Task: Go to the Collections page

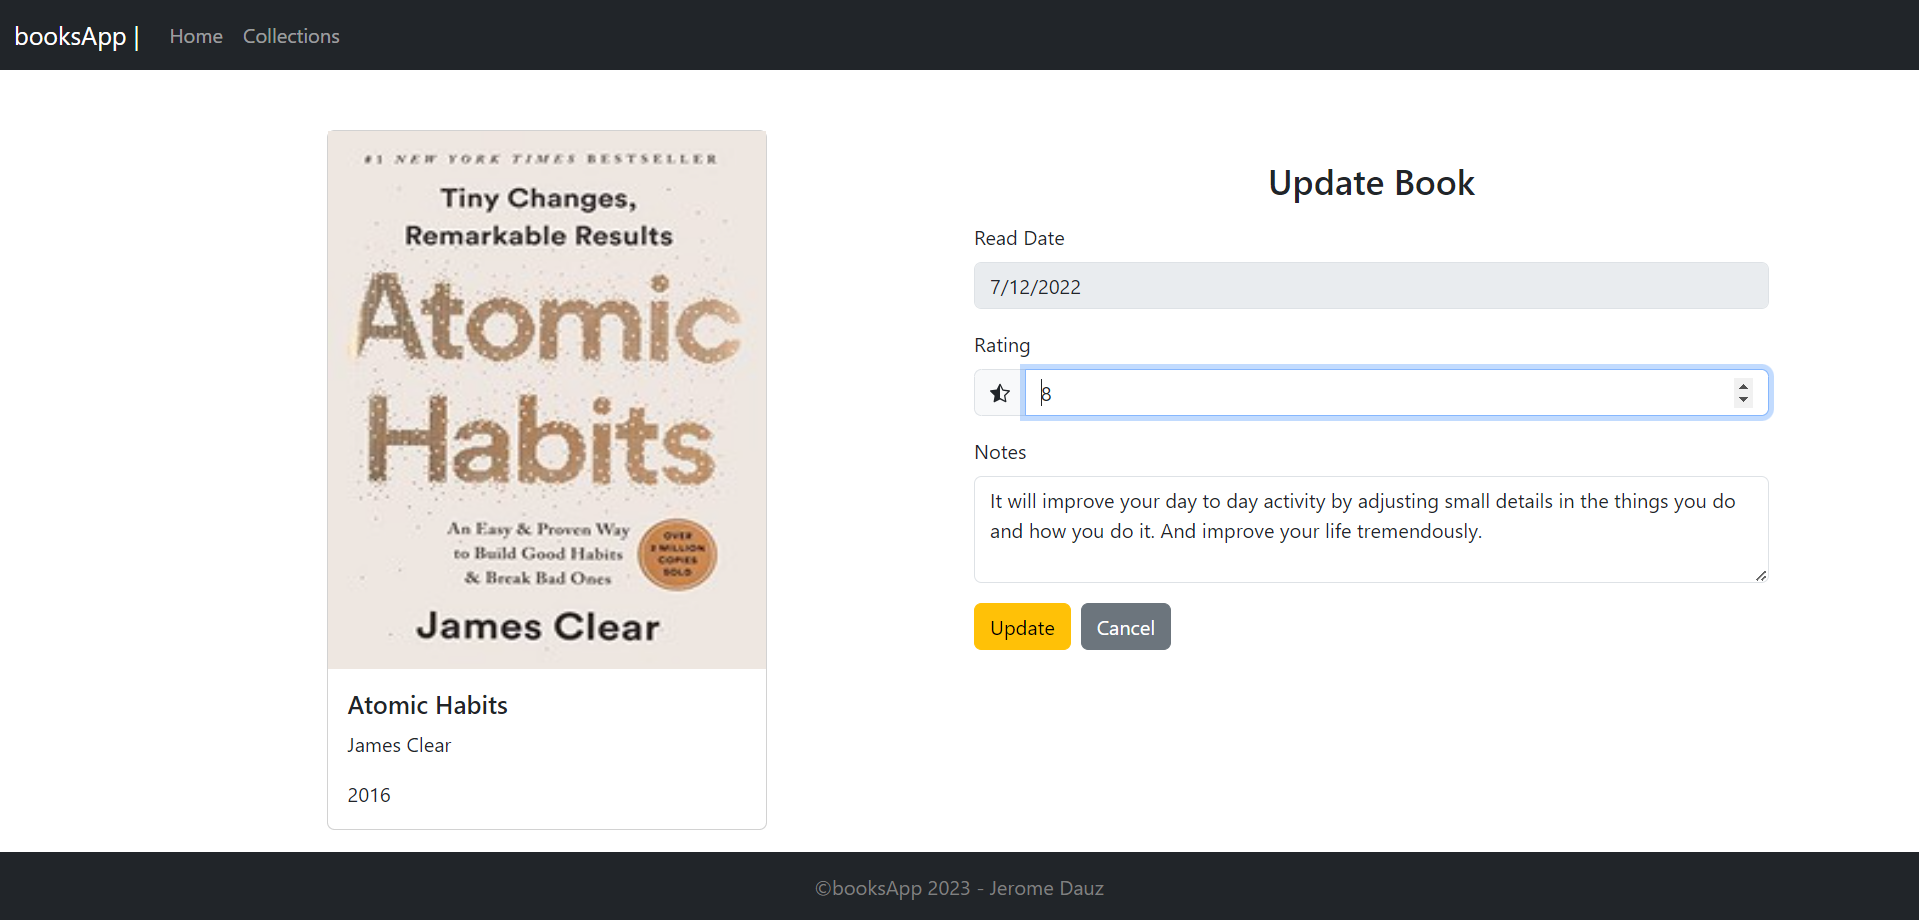Action: click(291, 36)
